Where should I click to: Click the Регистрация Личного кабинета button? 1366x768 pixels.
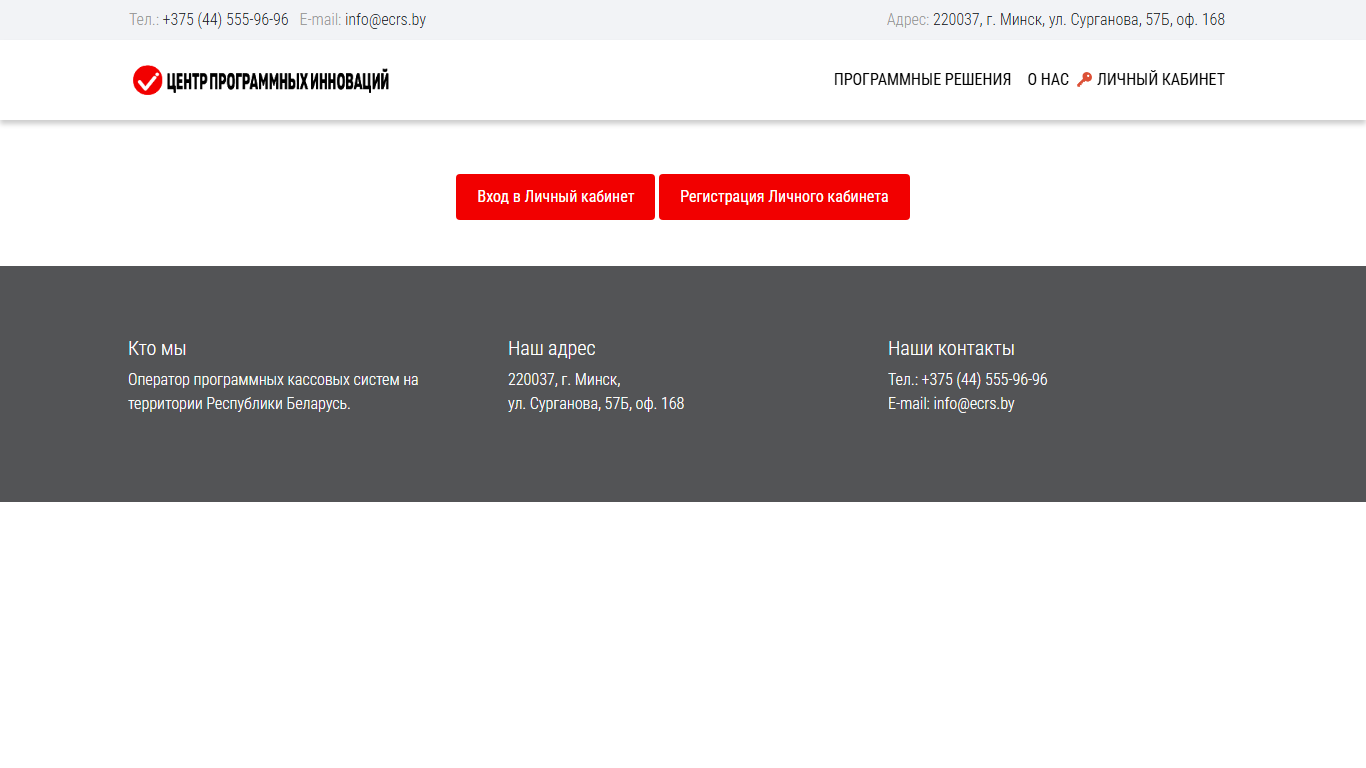click(x=784, y=197)
